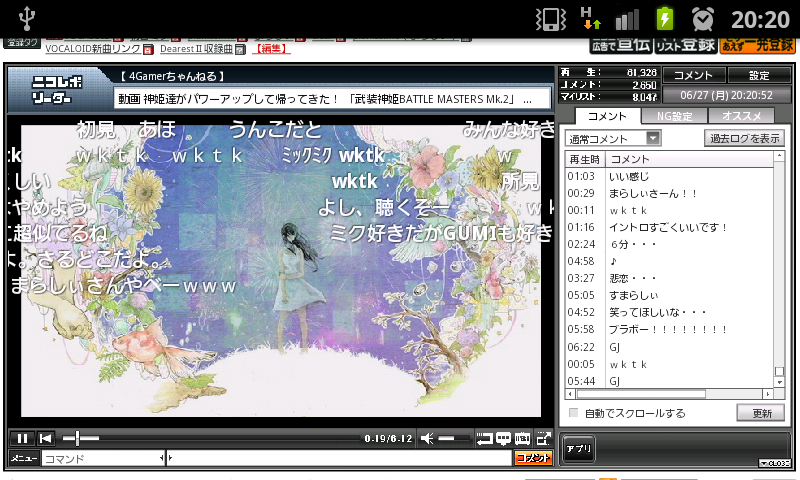The image size is (800, 480).
Task: Click the orange 一発登録 button
Action: [x=757, y=45]
